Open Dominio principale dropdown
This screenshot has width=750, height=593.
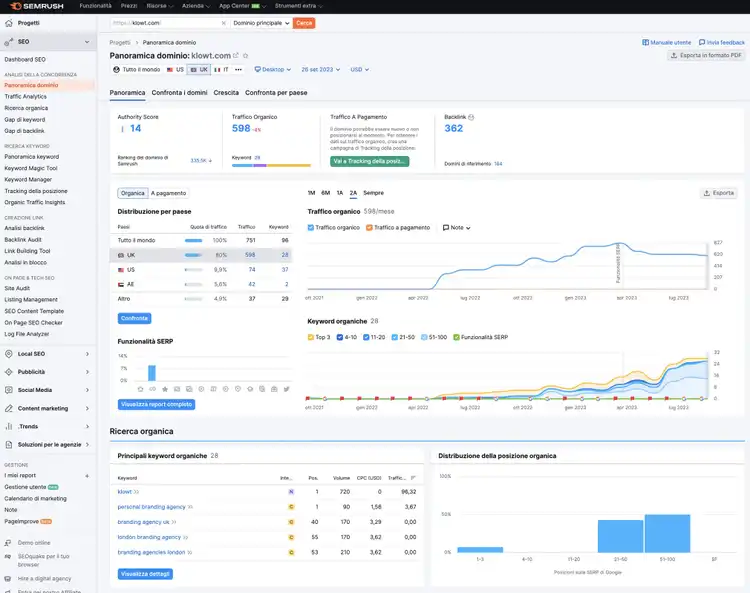pos(261,23)
